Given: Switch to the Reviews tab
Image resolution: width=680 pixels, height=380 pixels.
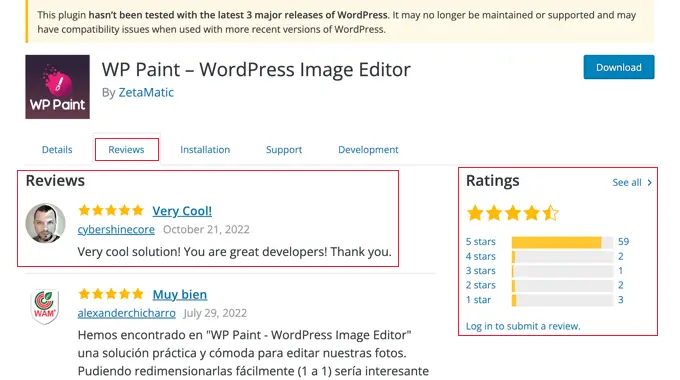Looking at the screenshot, I should 127,150.
